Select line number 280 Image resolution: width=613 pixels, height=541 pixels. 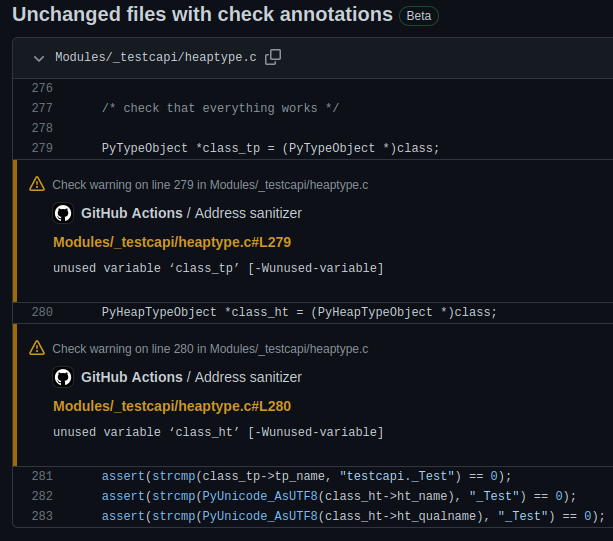(42, 312)
